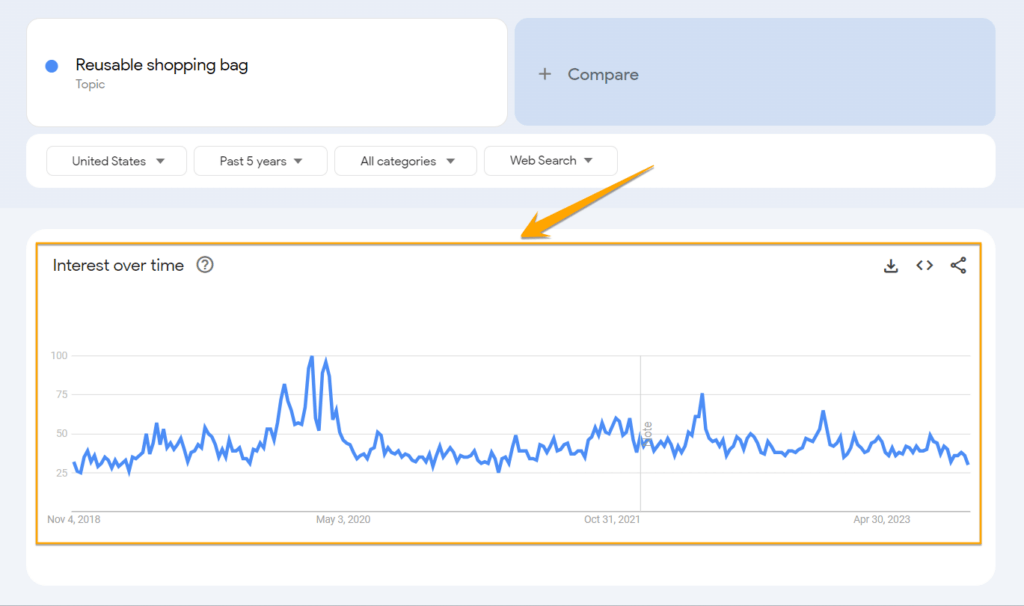Click the 100 value on the y-axis
Viewport: 1024px width, 606px height.
59,355
